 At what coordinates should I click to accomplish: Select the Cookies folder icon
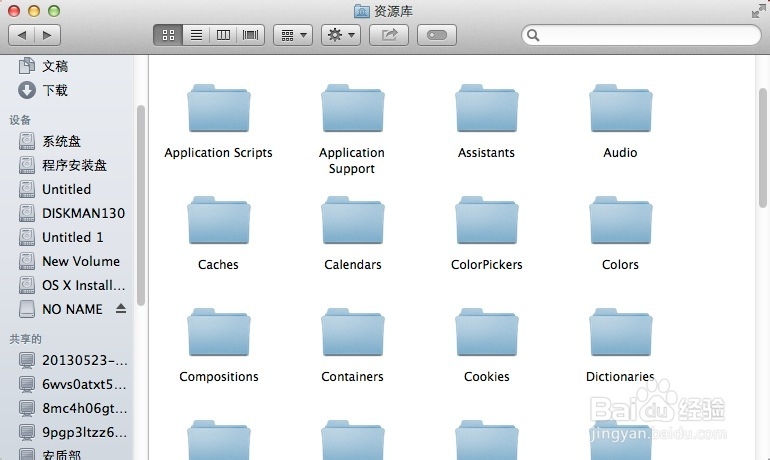(x=487, y=332)
